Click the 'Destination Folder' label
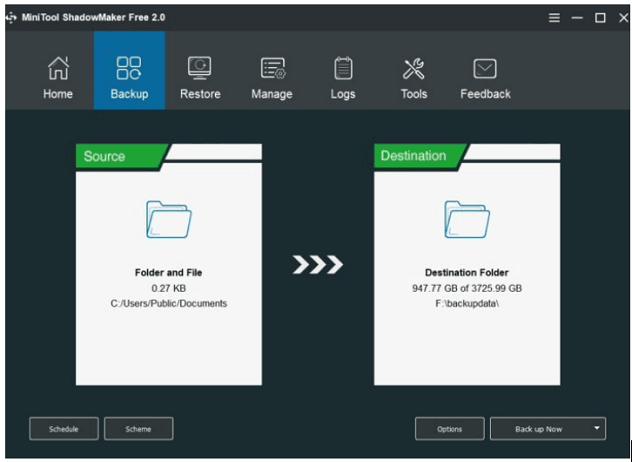The image size is (632, 462). tap(467, 273)
